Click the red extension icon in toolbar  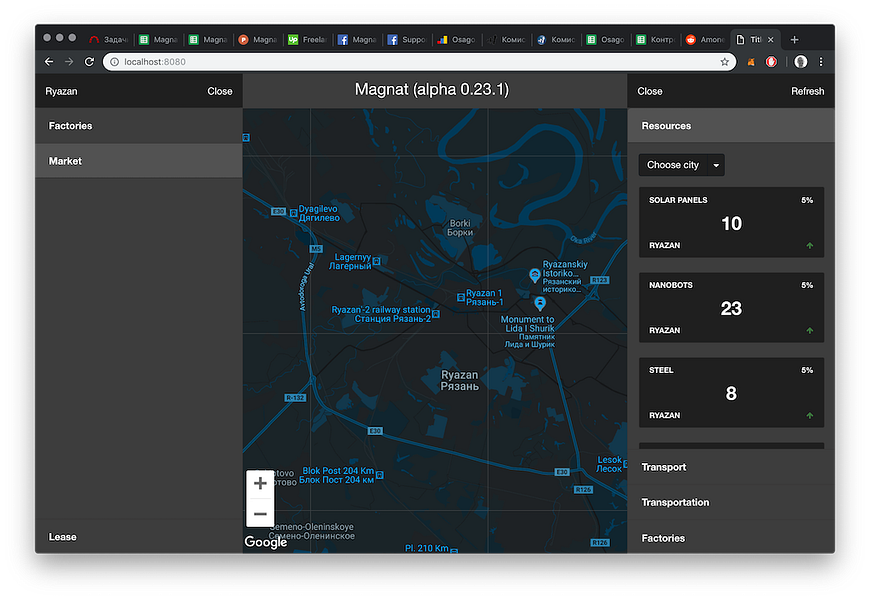point(771,62)
